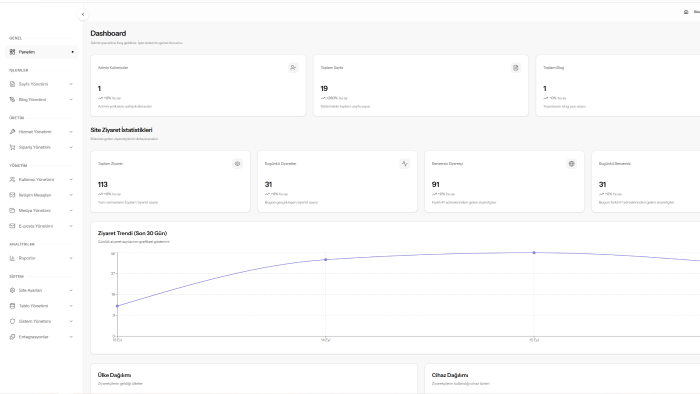Click the Site Ayarları gear icon
The width and height of the screenshot is (700, 394).
click(12, 290)
